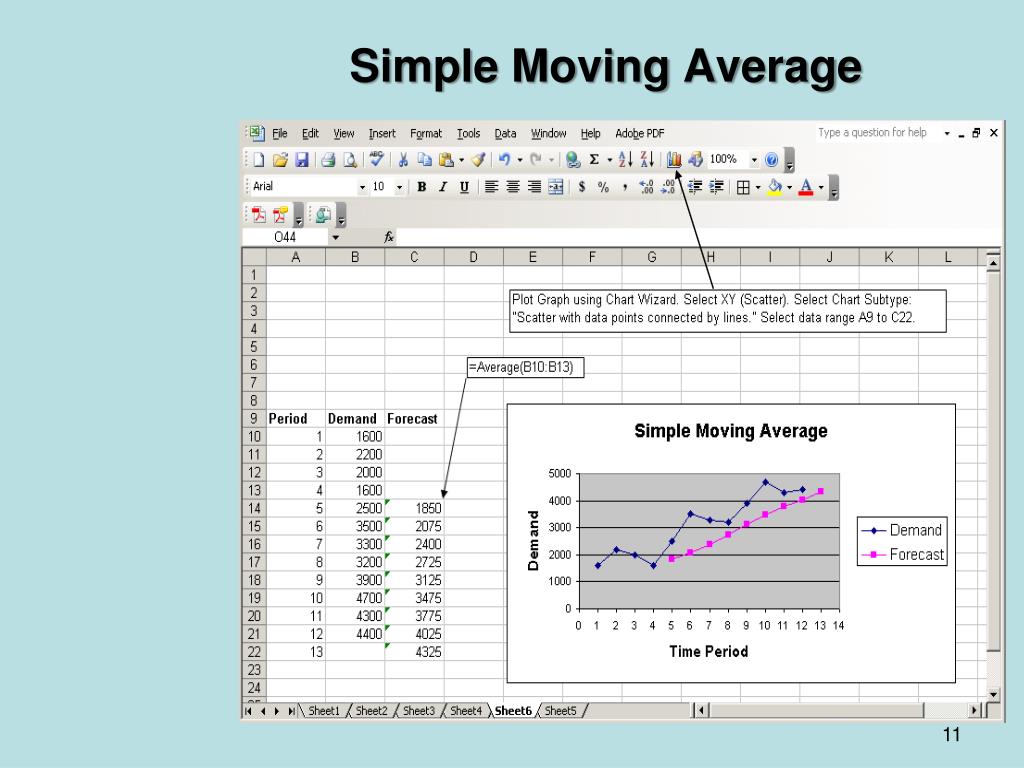Click the Copy icon

[424, 159]
